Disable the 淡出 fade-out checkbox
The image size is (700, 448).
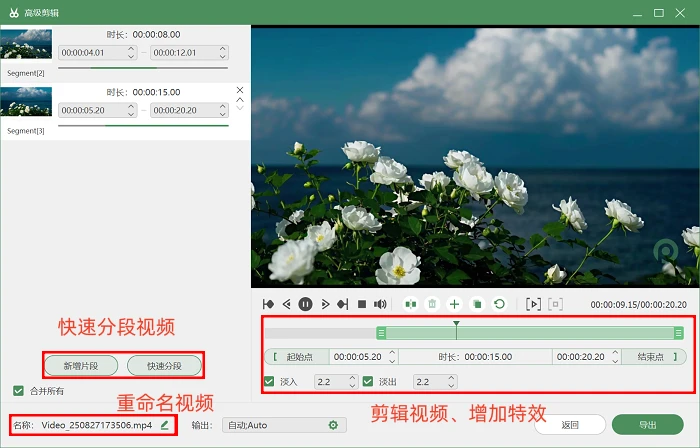point(368,382)
